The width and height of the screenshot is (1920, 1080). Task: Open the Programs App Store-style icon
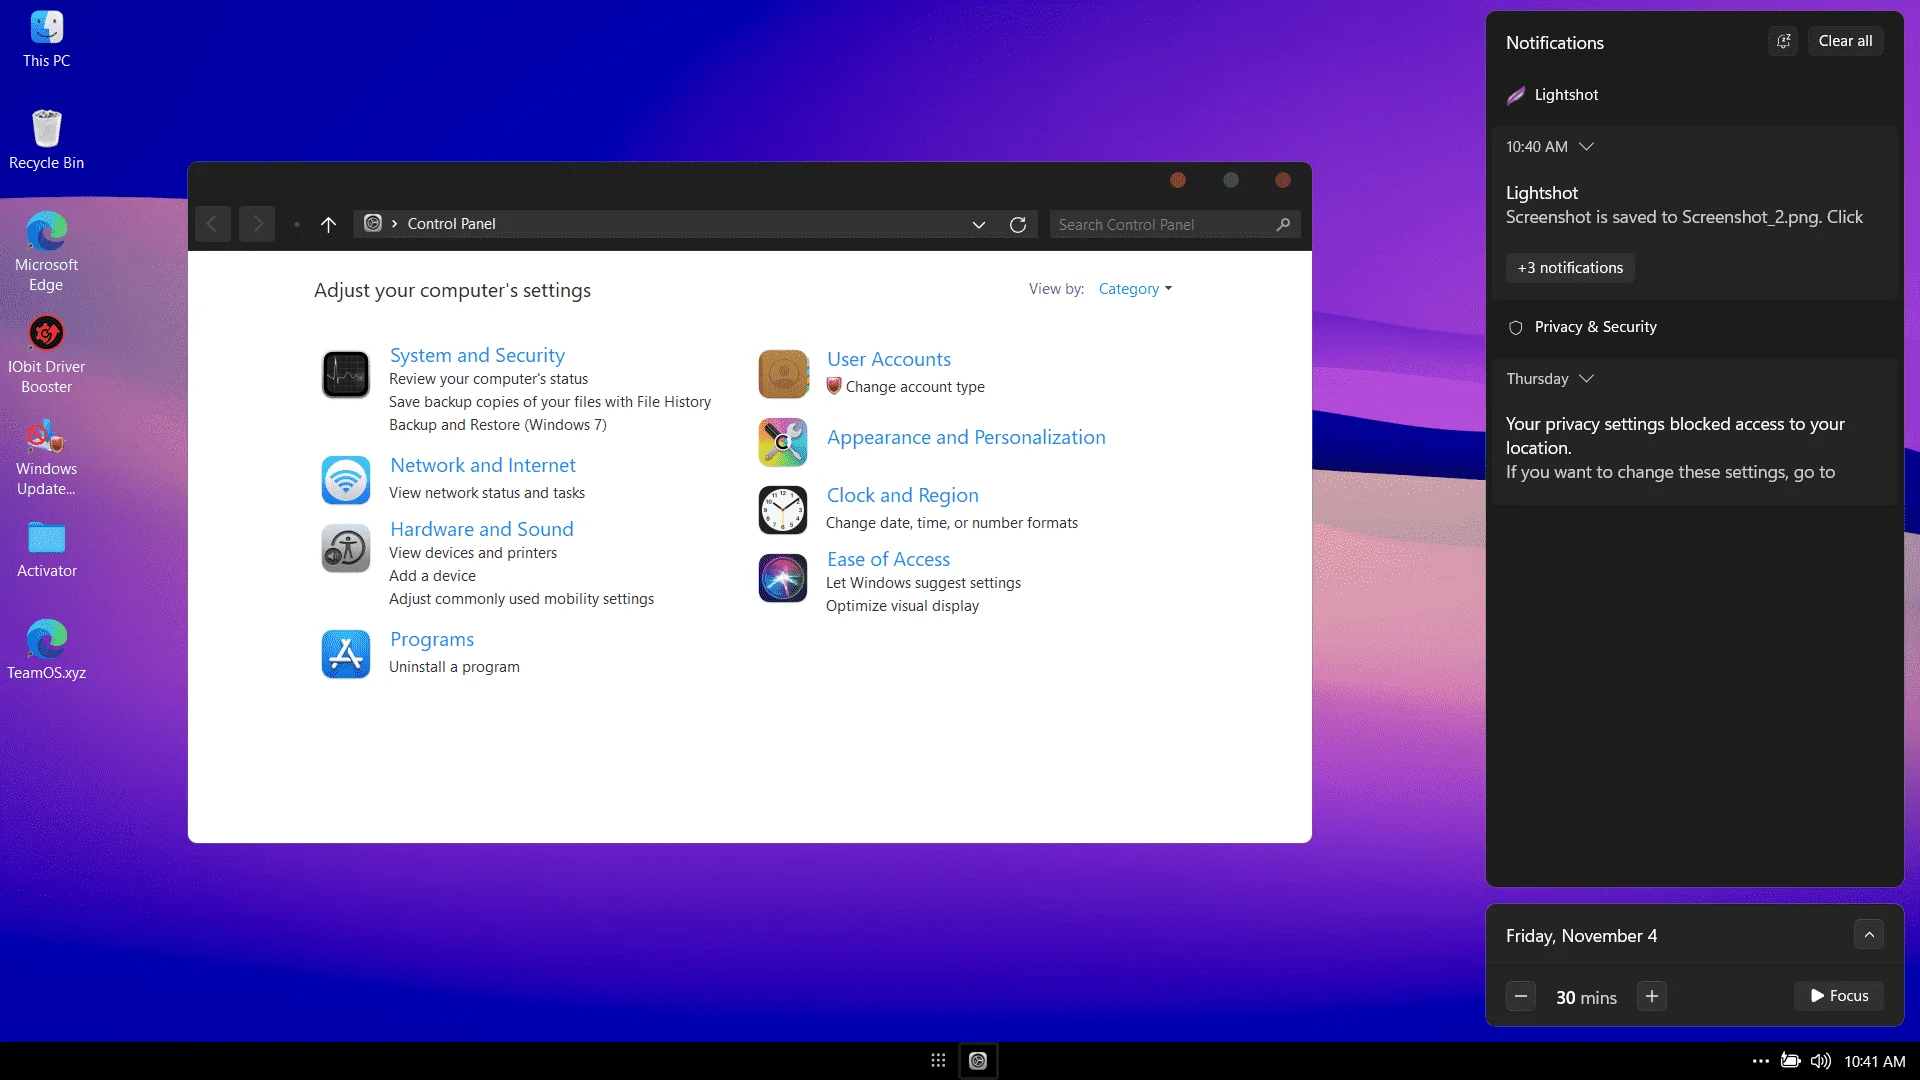(x=346, y=654)
